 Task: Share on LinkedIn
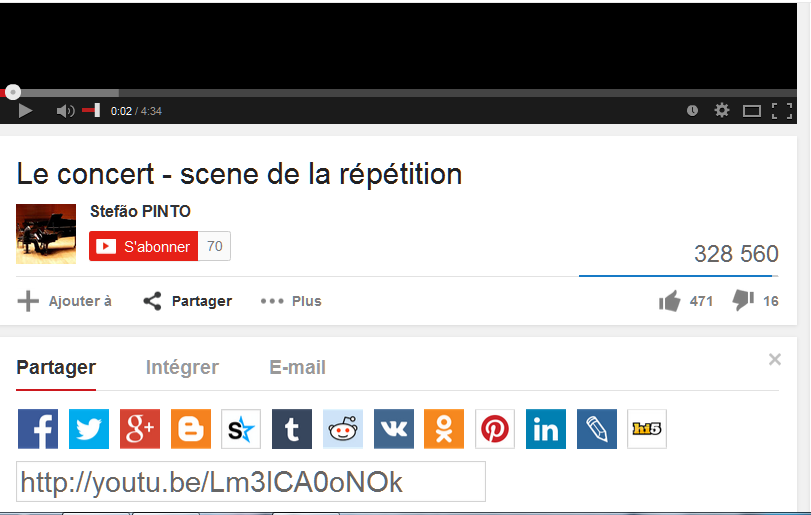[x=546, y=429]
